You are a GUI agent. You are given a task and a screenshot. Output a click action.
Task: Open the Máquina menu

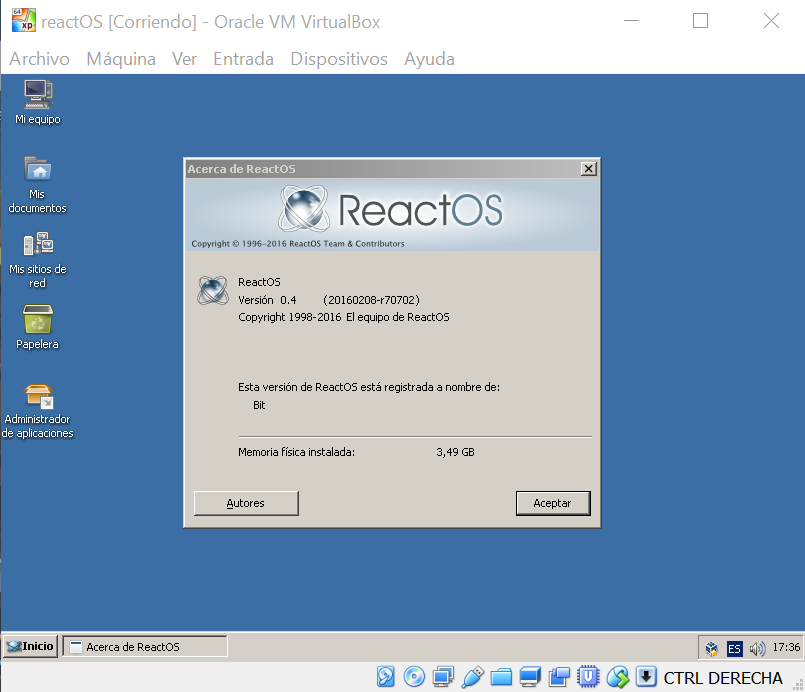click(121, 59)
